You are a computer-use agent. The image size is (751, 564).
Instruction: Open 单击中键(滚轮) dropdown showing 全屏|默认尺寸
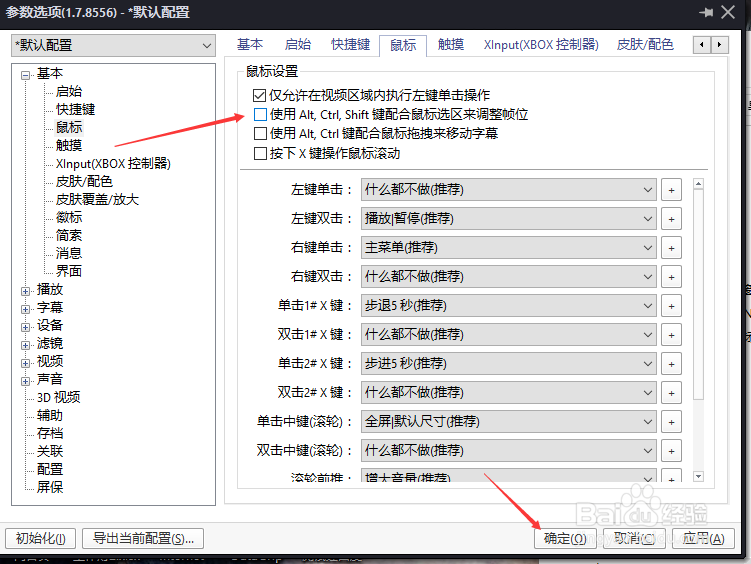point(509,421)
